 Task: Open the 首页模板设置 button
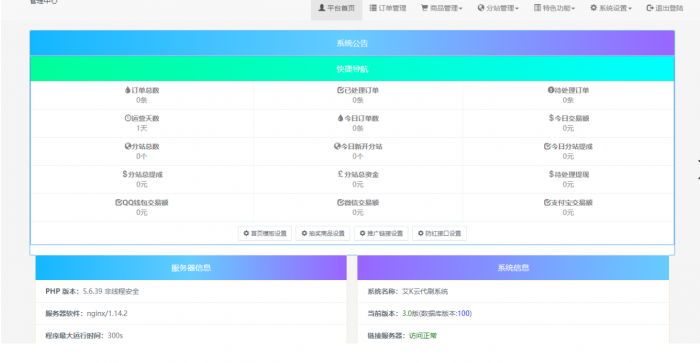pyautogui.click(x=265, y=233)
